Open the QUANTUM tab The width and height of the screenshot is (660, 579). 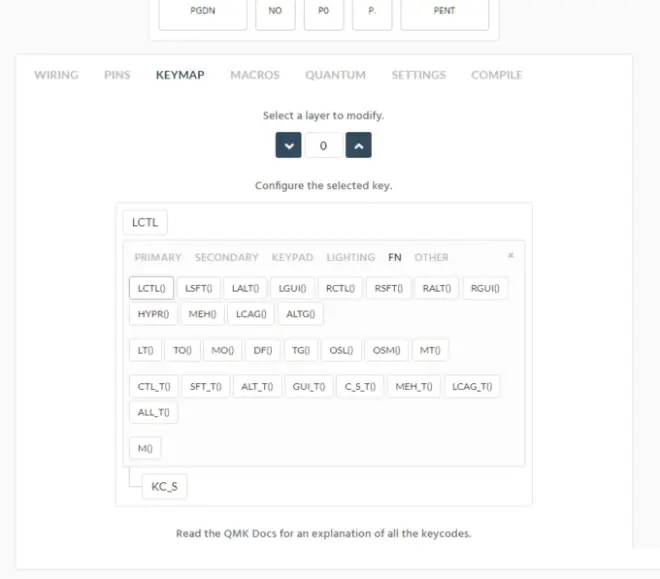(335, 75)
